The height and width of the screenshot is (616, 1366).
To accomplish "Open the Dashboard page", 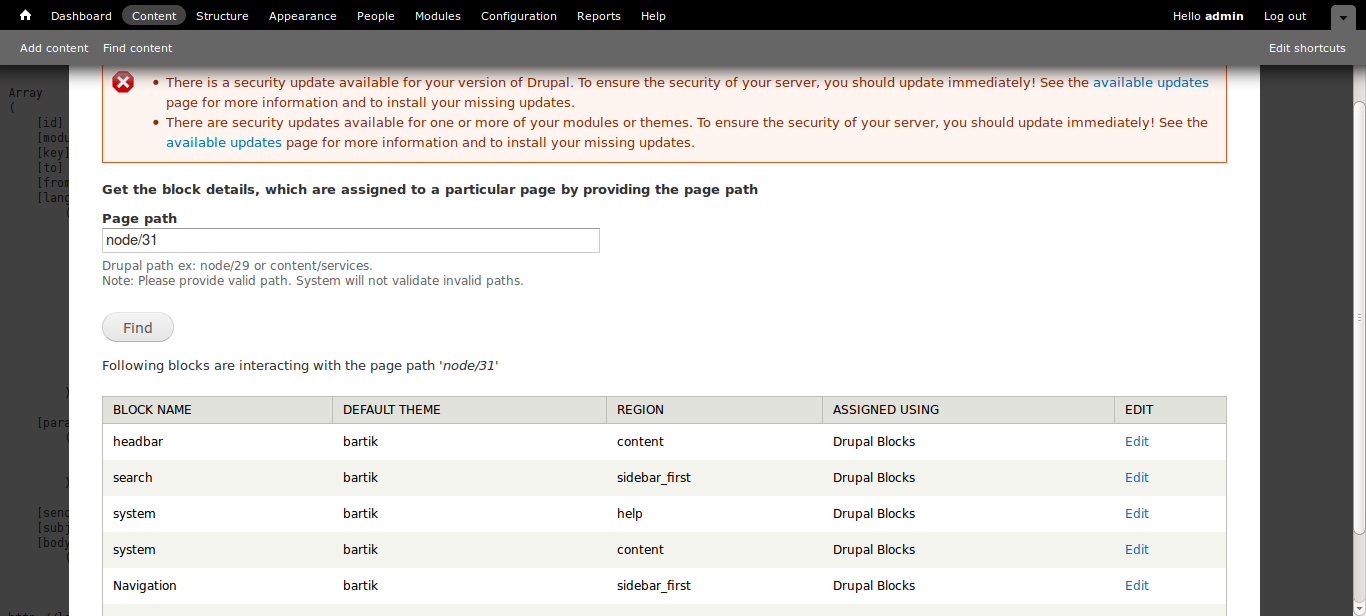I will (x=81, y=15).
